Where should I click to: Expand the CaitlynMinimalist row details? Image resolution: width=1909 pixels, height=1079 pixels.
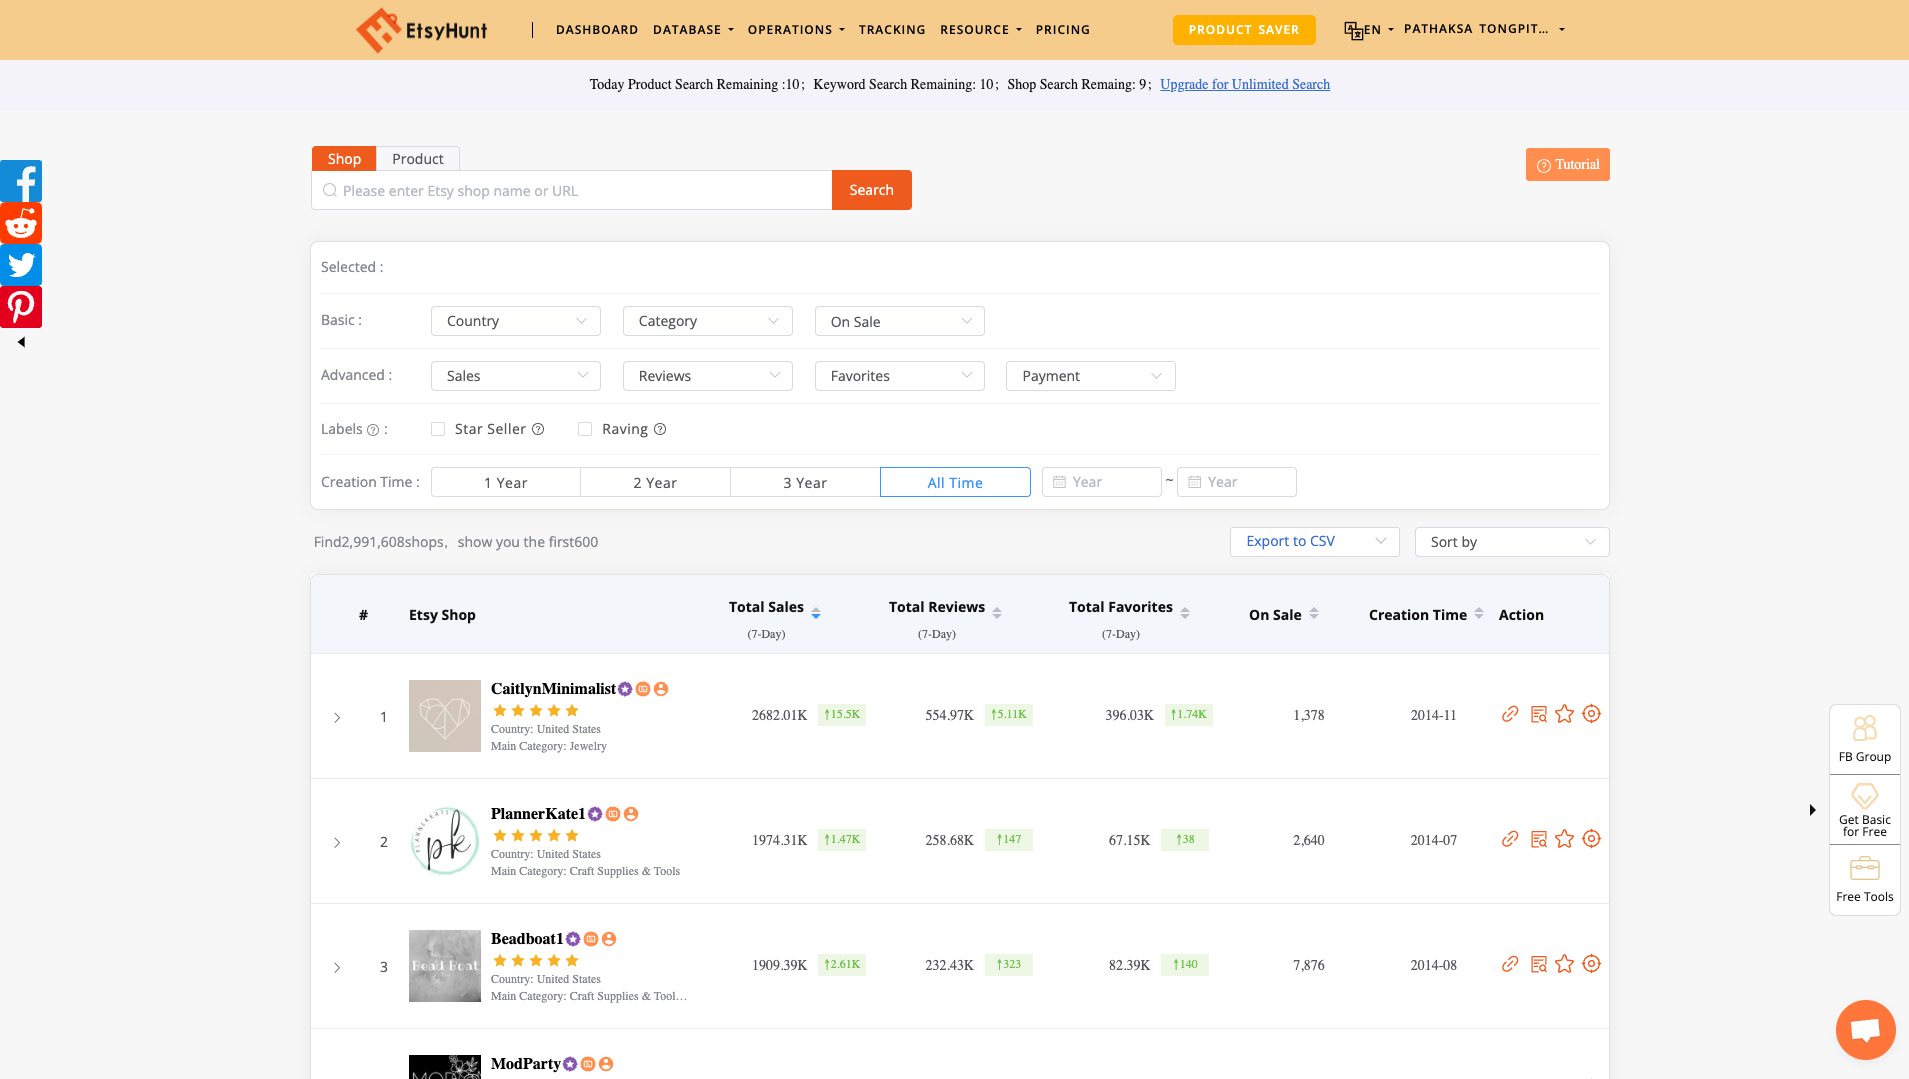337,717
